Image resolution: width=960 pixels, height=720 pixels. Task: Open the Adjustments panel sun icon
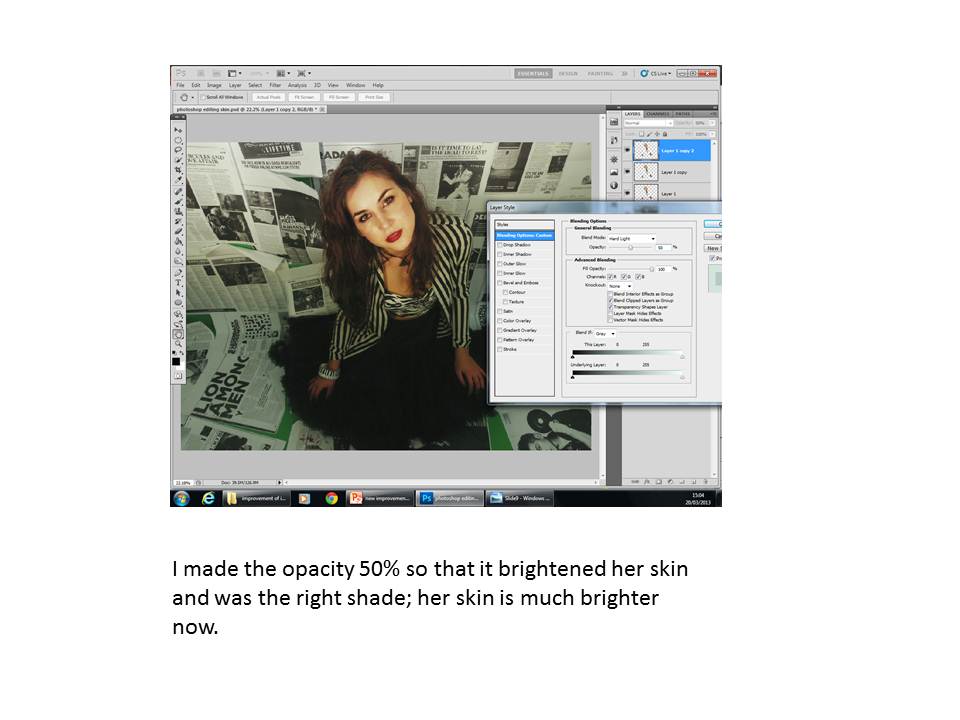point(614,159)
